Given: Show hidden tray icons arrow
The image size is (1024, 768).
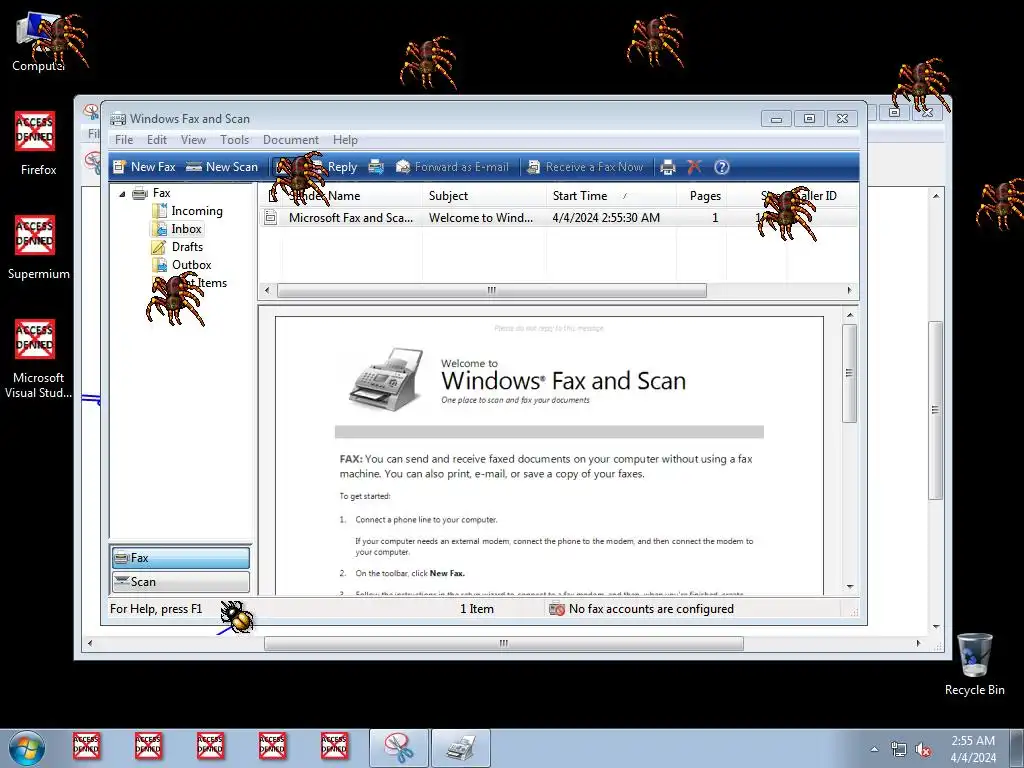Looking at the screenshot, I should tap(874, 749).
